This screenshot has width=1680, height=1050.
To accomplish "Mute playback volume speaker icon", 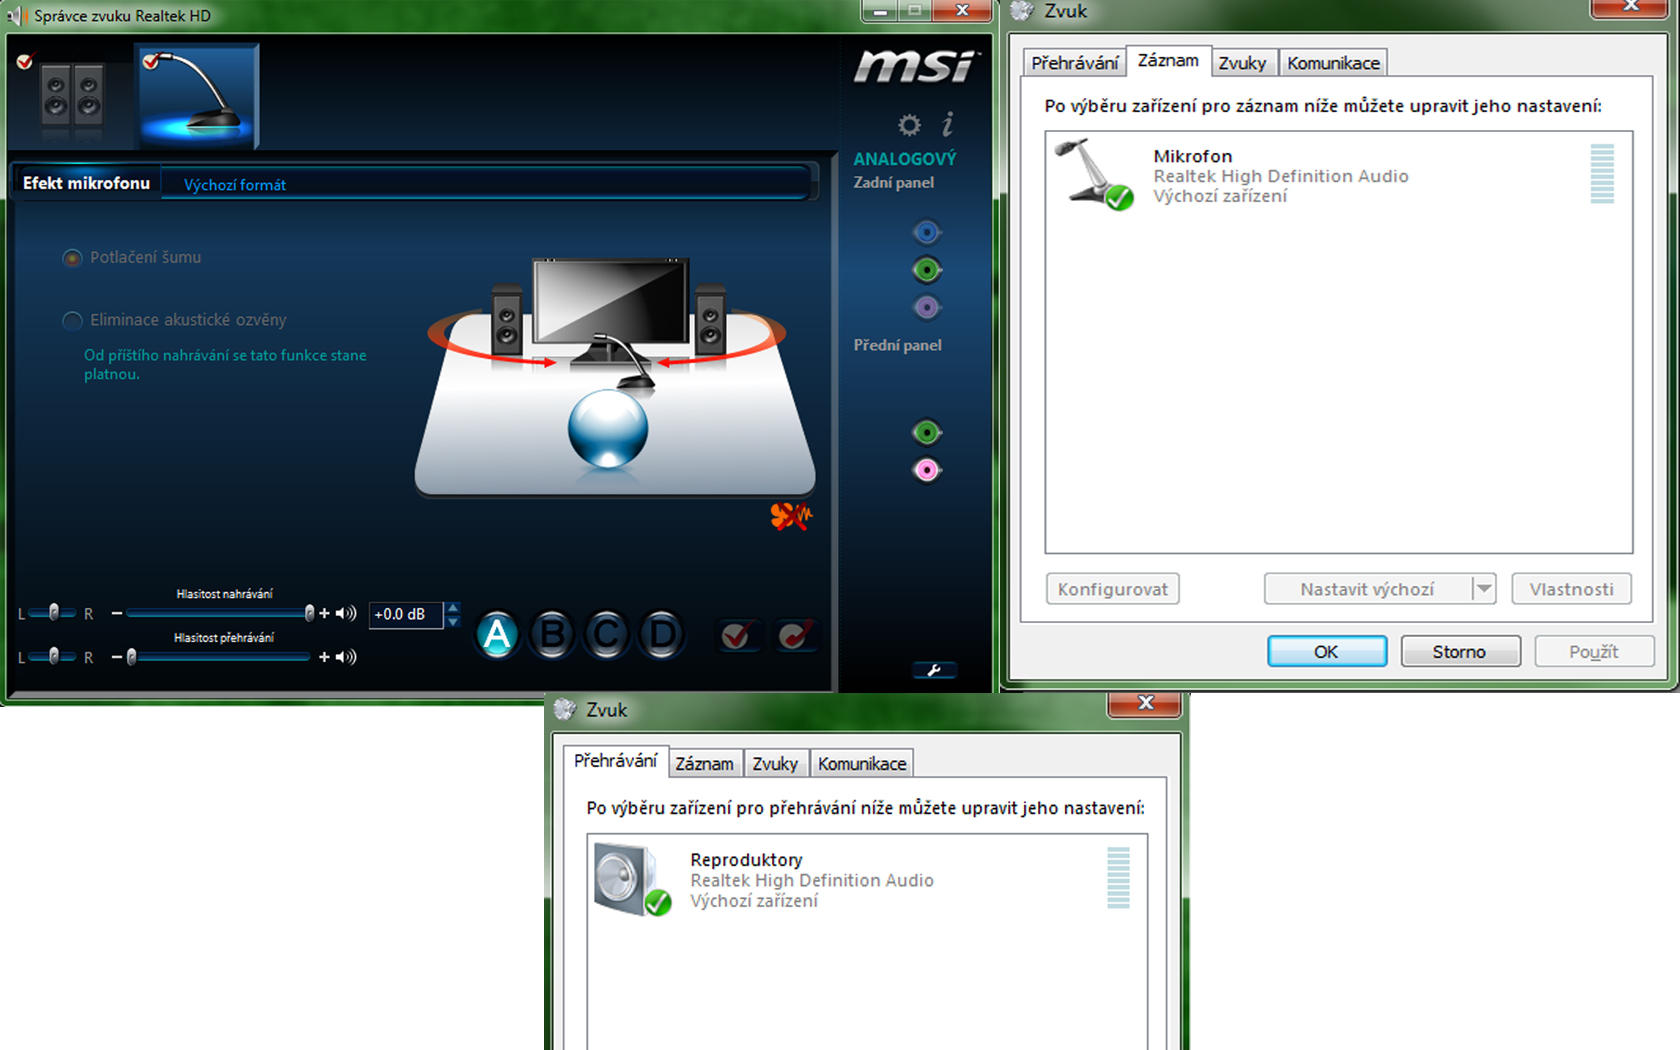I will [x=346, y=657].
